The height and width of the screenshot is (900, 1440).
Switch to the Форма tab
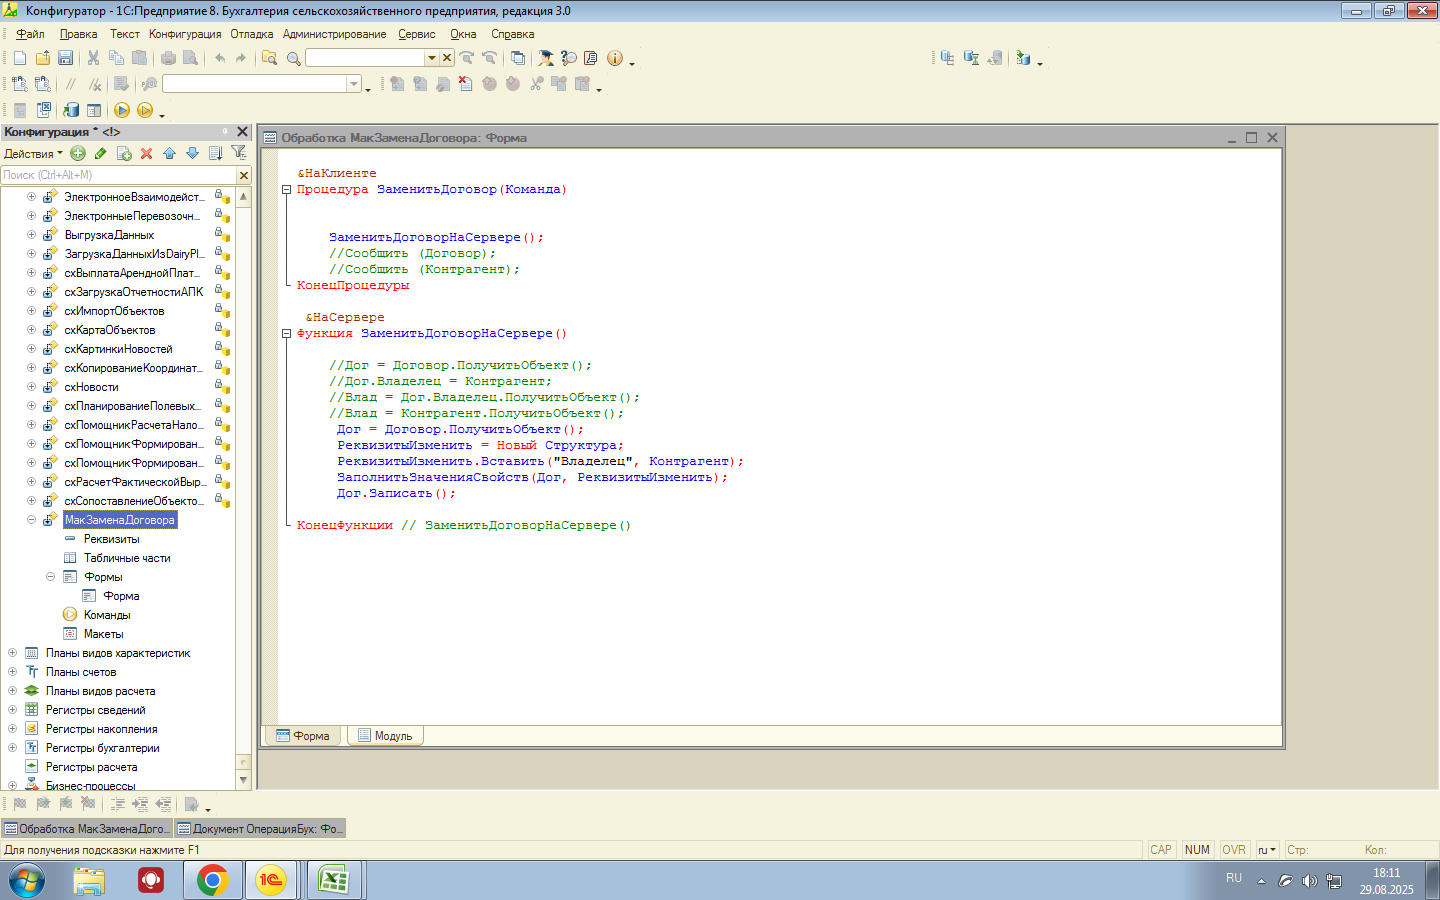(303, 736)
